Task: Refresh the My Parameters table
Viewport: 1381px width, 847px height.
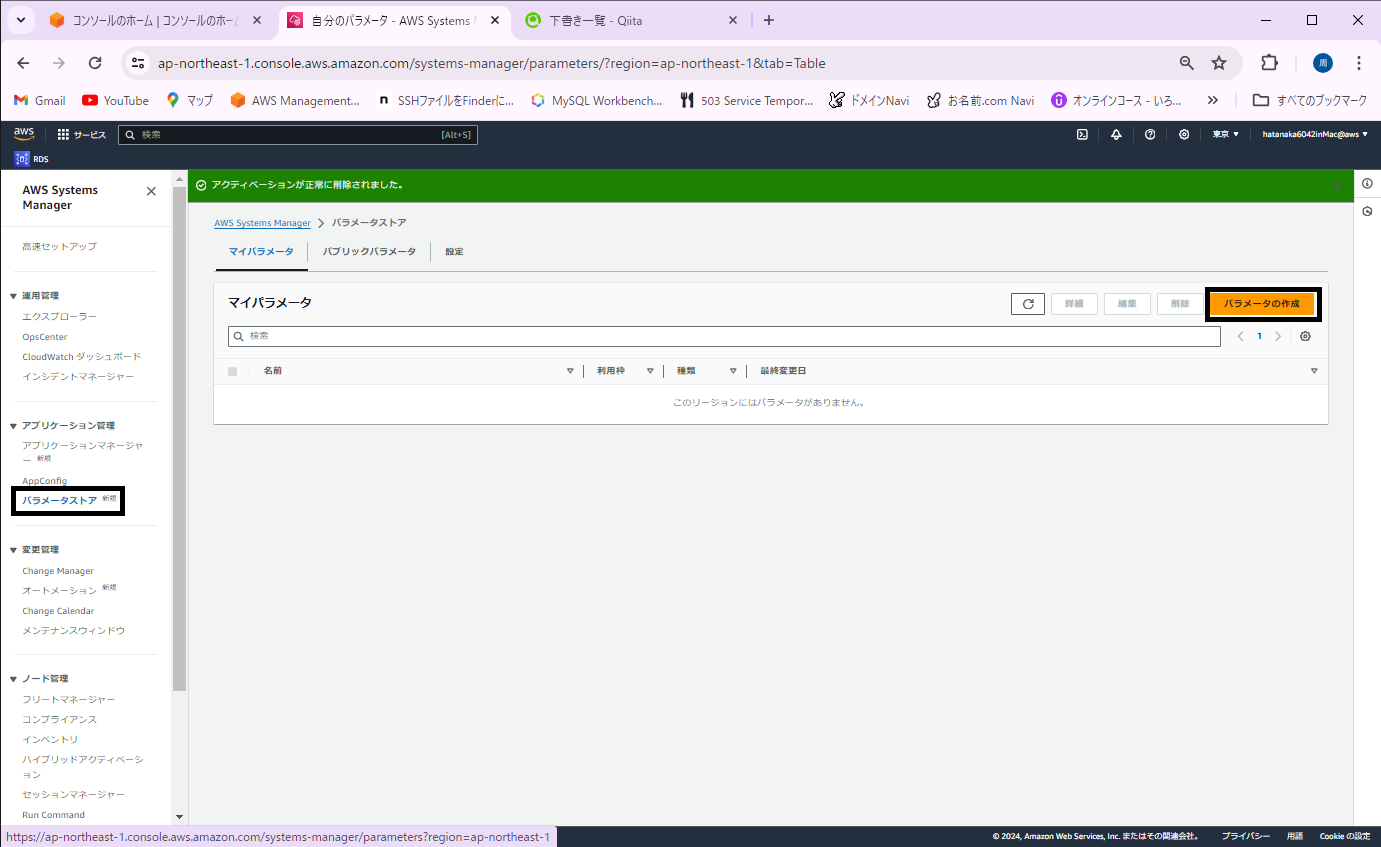Action: click(1028, 304)
